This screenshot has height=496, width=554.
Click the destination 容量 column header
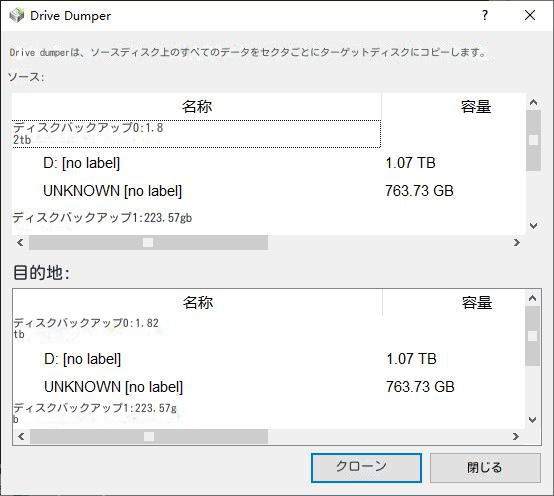click(476, 303)
